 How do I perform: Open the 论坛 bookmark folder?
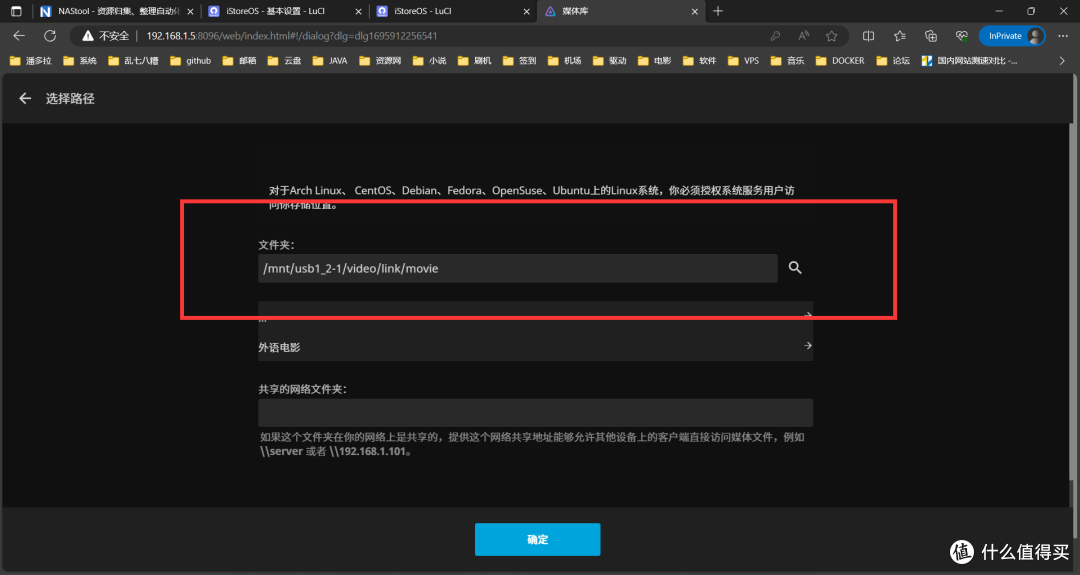893,61
